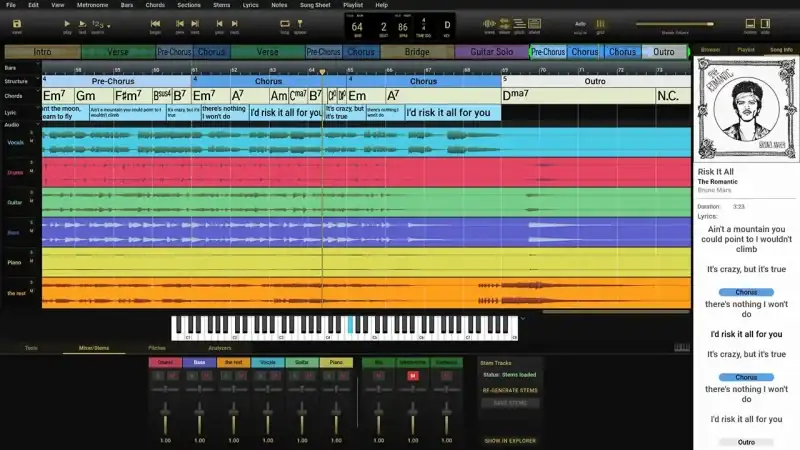Open Browser tab in side panel
Screen dimensions: 800x450
coord(710,49)
